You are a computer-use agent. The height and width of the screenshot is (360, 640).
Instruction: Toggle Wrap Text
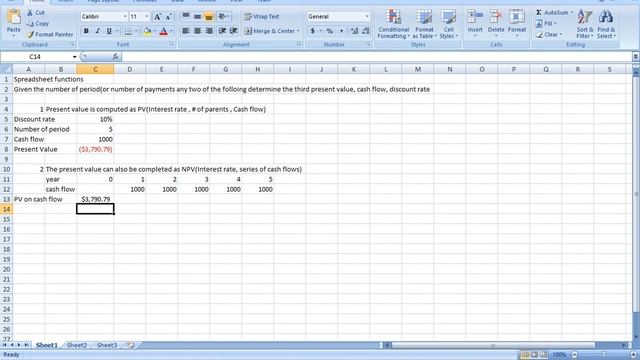[x=262, y=17]
